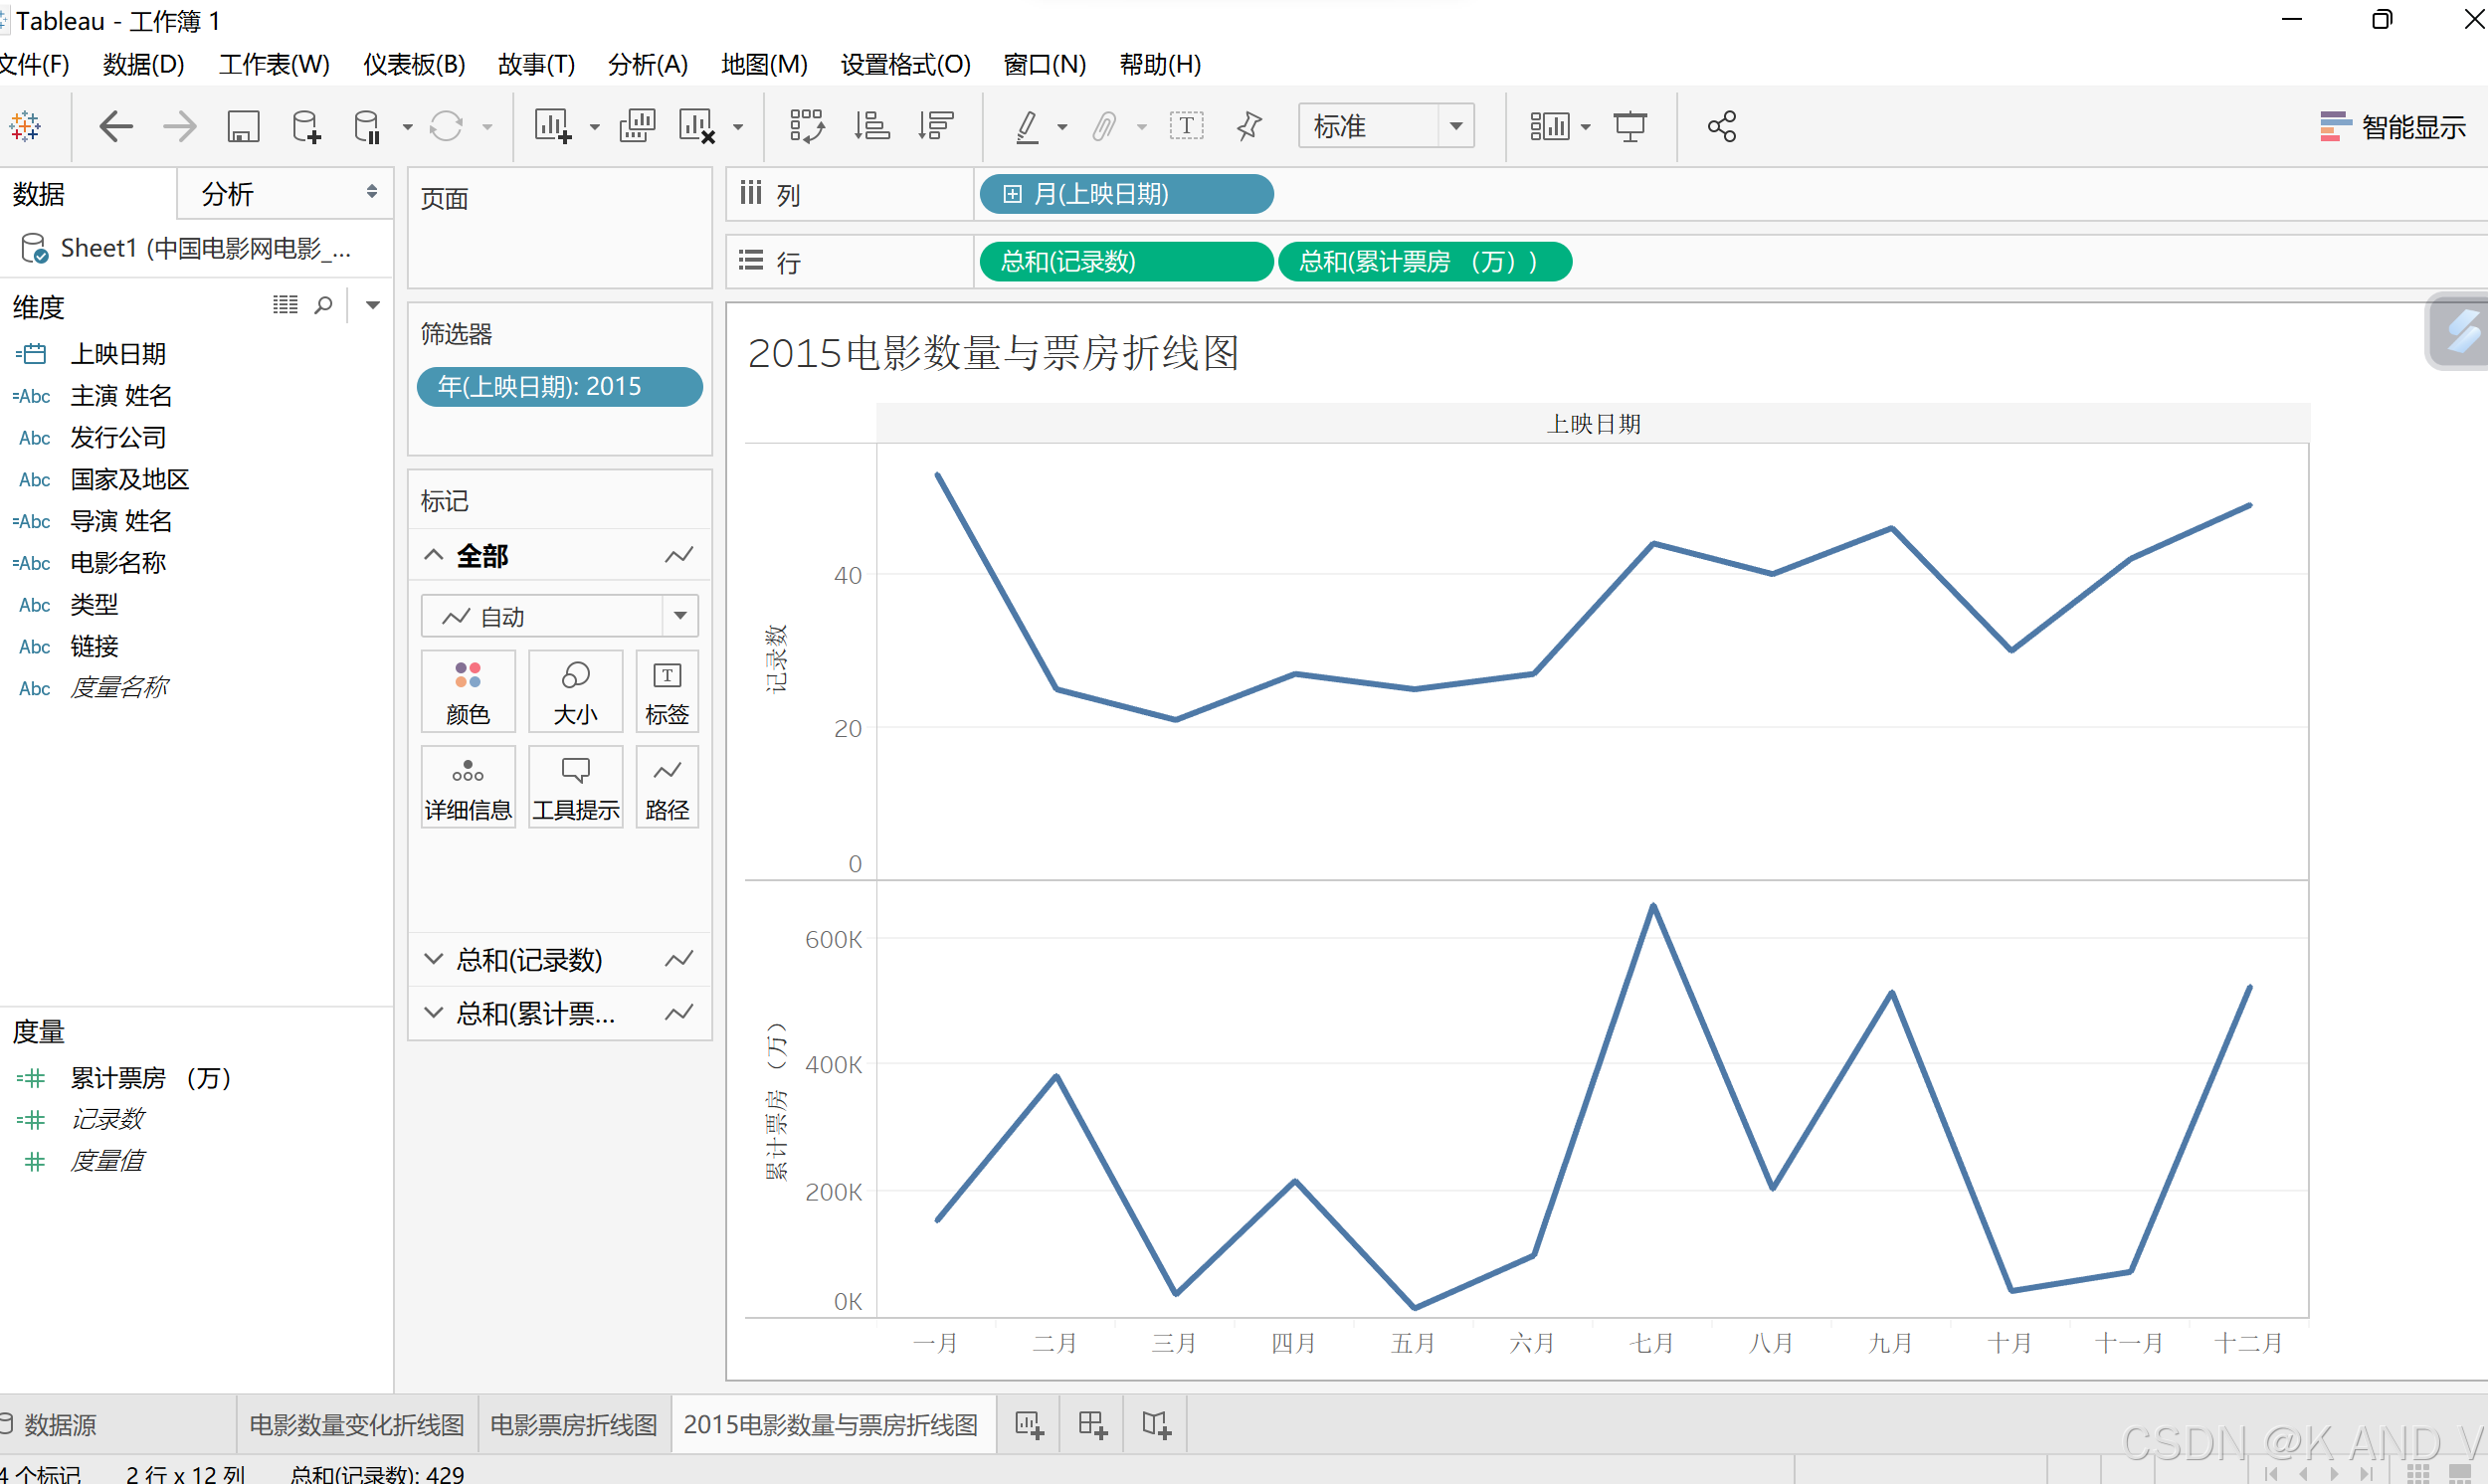
Task: Click the 颜色 color button in marks card
Action: [x=468, y=692]
